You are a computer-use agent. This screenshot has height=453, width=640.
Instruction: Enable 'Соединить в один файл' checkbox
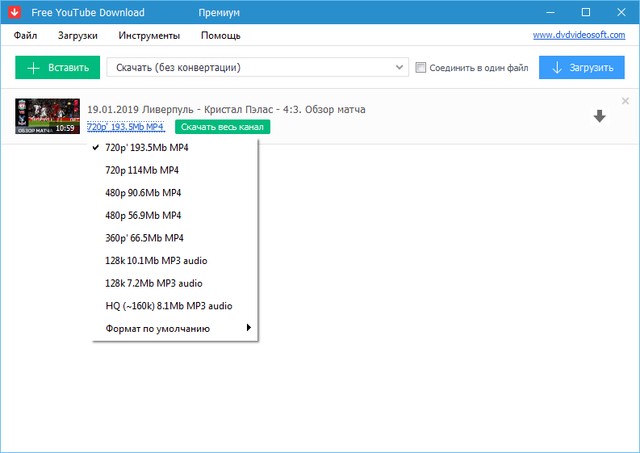[x=420, y=68]
